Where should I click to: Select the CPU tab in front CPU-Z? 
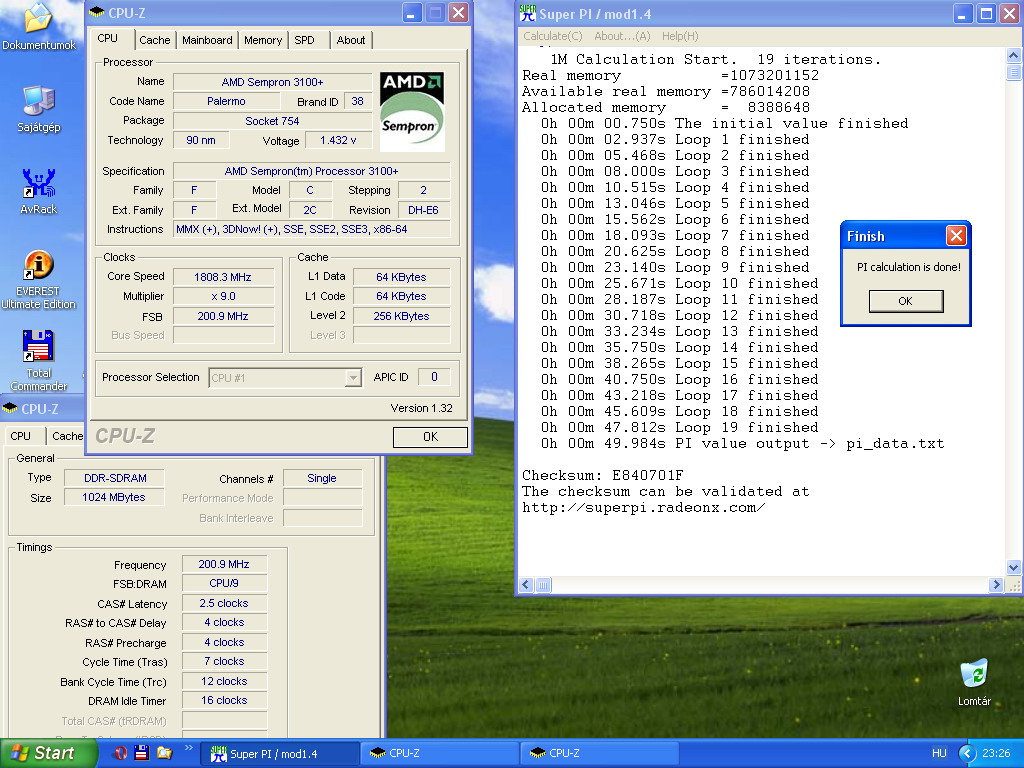tap(108, 39)
